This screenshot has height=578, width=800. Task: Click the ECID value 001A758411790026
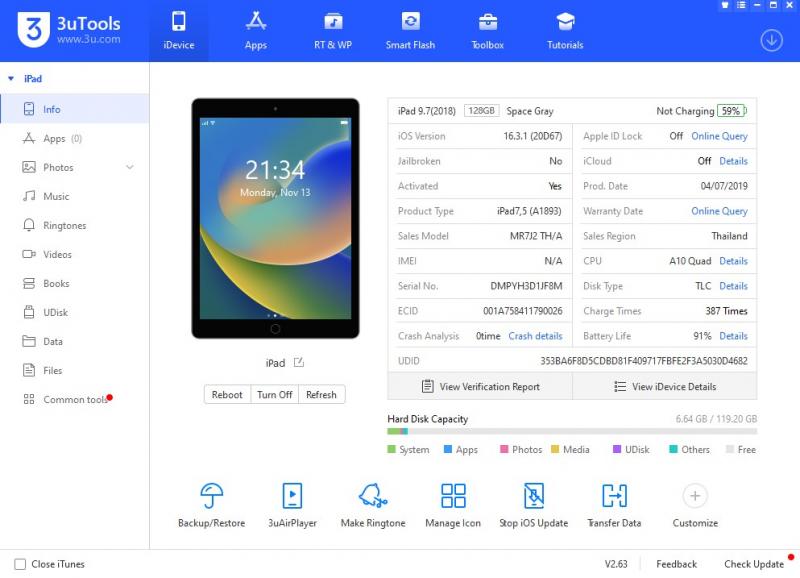(523, 311)
